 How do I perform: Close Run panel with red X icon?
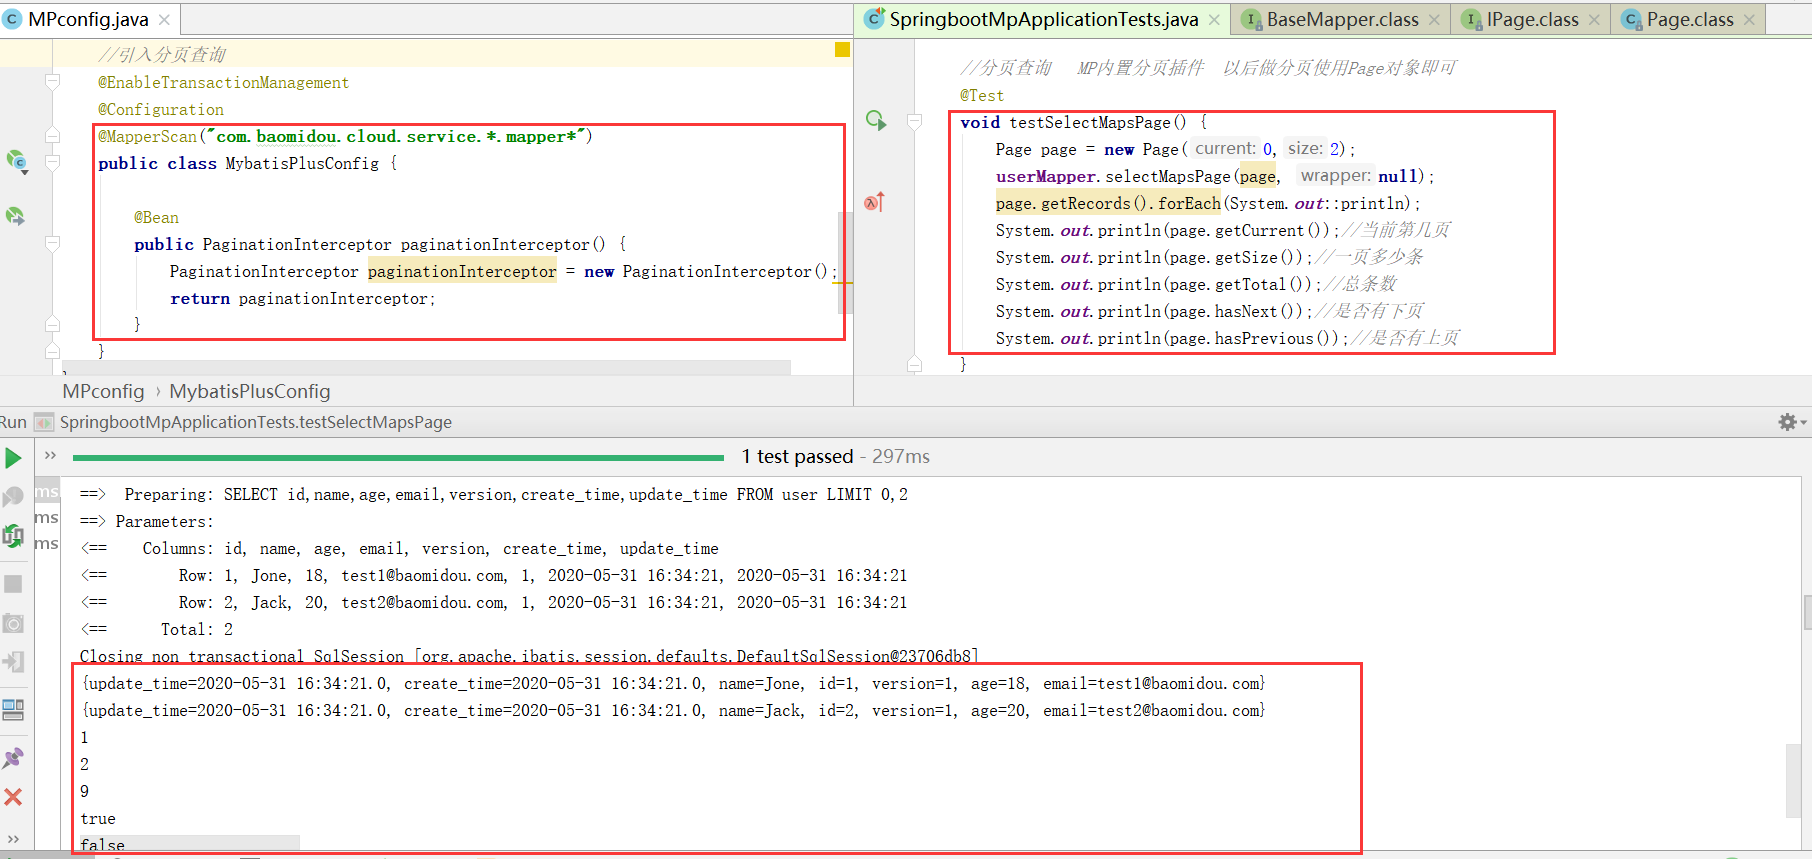click(x=13, y=797)
